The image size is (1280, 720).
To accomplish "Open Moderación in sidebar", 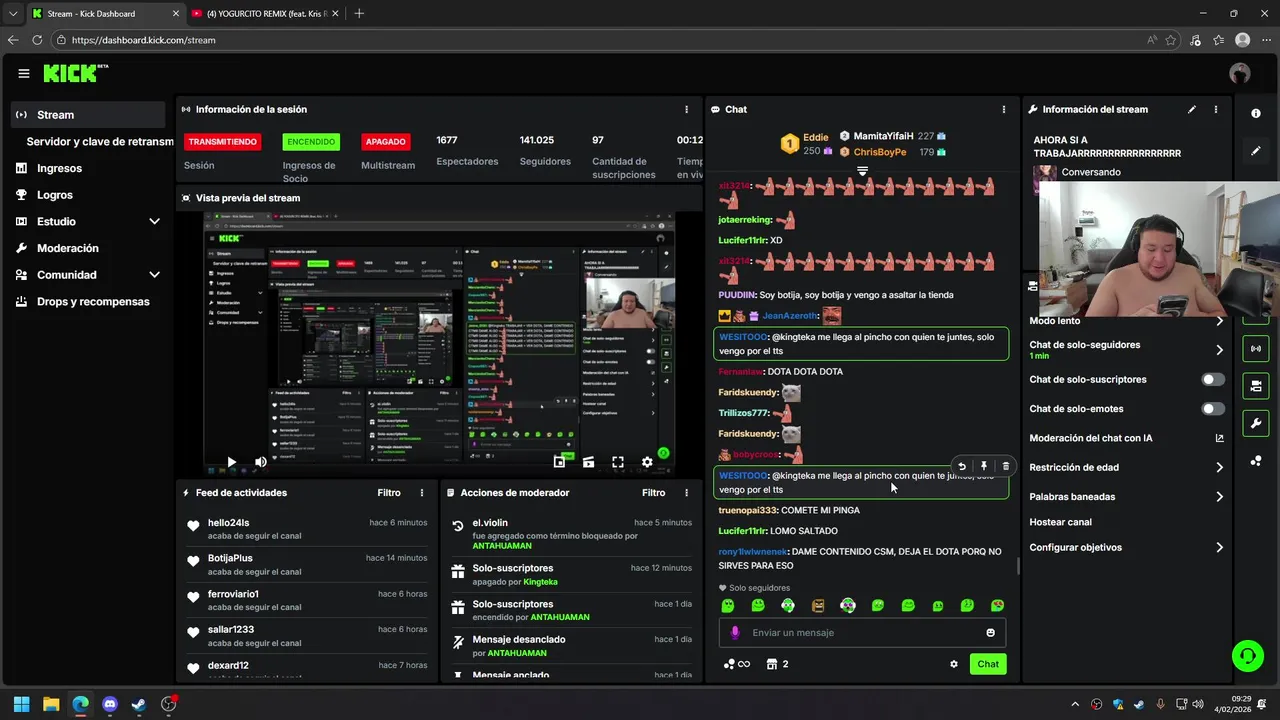I will (67, 248).
